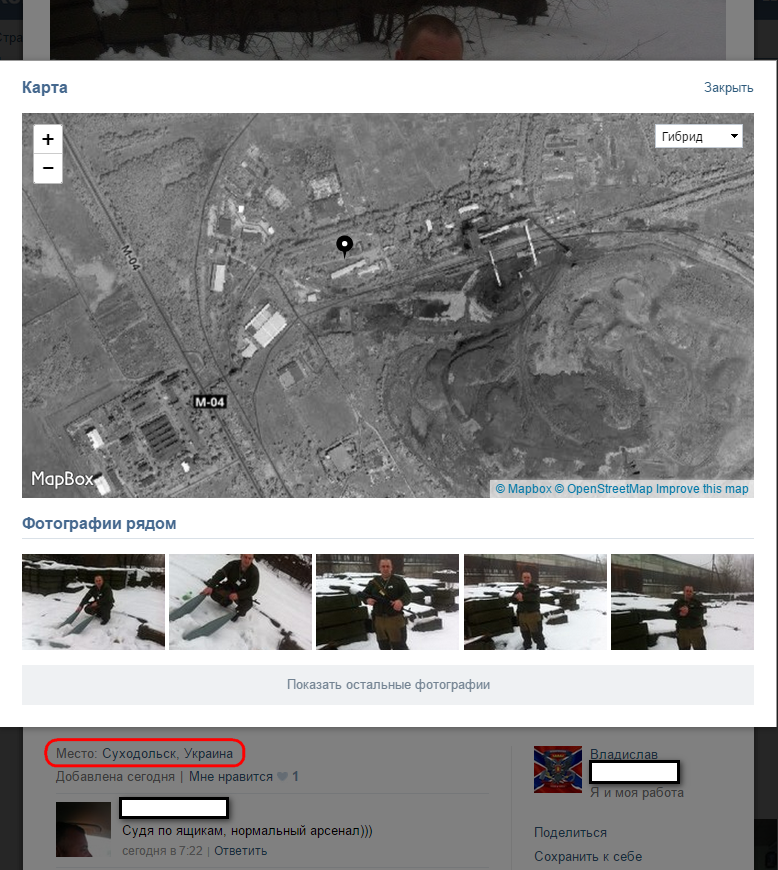Viewport: 778px width, 870px height.
Task: Open fourth nearby photo near warehouse
Action: 535,601
